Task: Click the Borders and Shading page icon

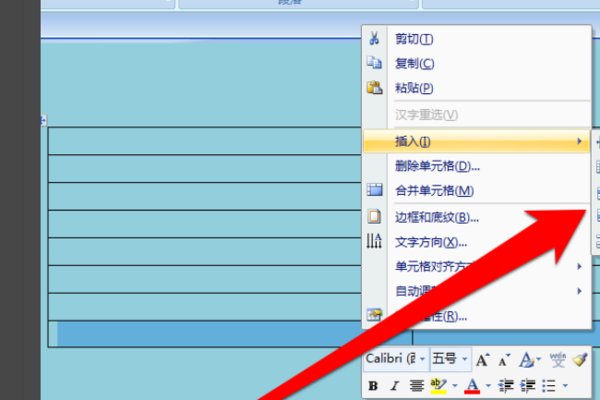Action: (x=374, y=216)
